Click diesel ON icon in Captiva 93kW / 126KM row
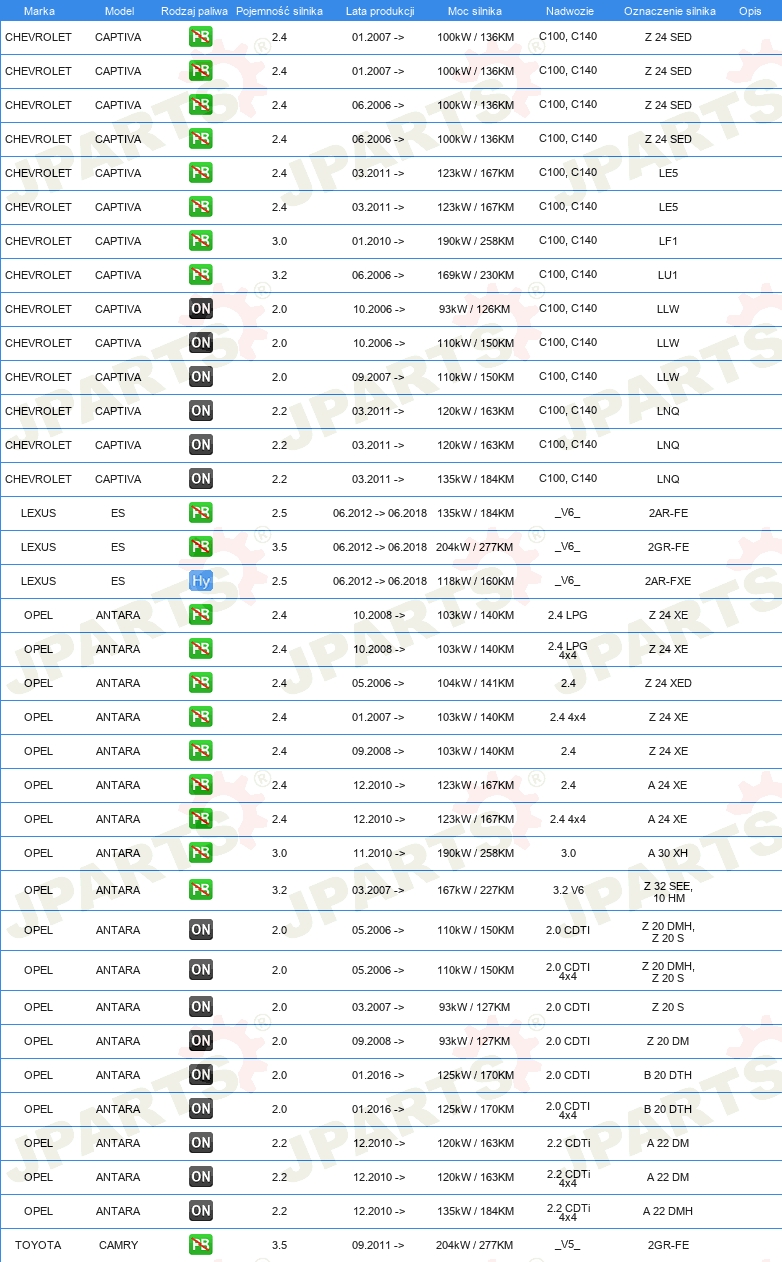This screenshot has width=782, height=1262. click(x=201, y=309)
